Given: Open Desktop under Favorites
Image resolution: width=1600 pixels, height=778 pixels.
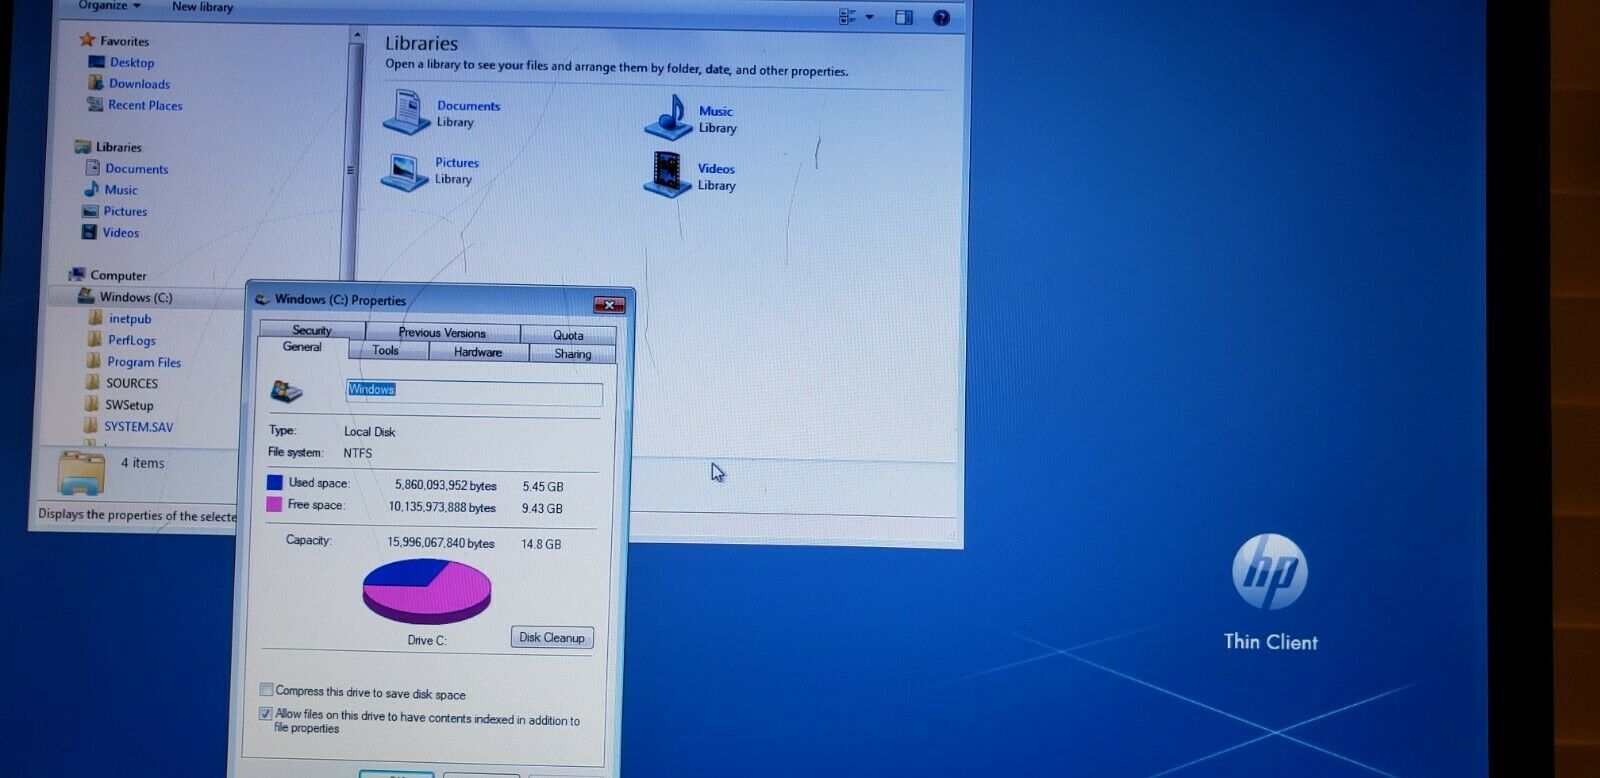Looking at the screenshot, I should click(x=131, y=62).
